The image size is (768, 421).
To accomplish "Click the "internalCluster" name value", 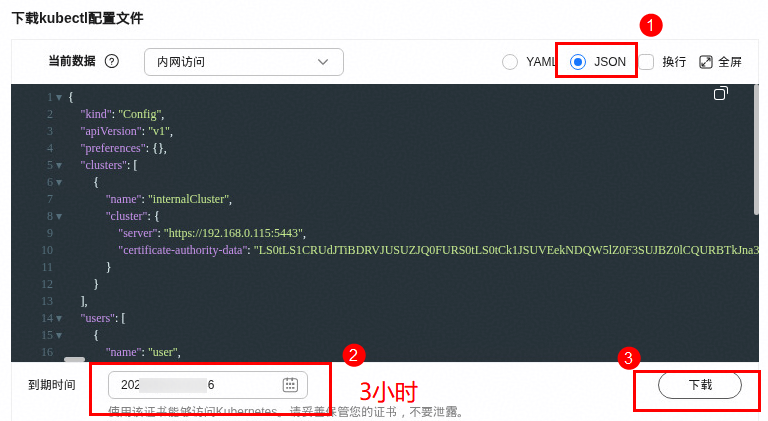I will click(189, 199).
